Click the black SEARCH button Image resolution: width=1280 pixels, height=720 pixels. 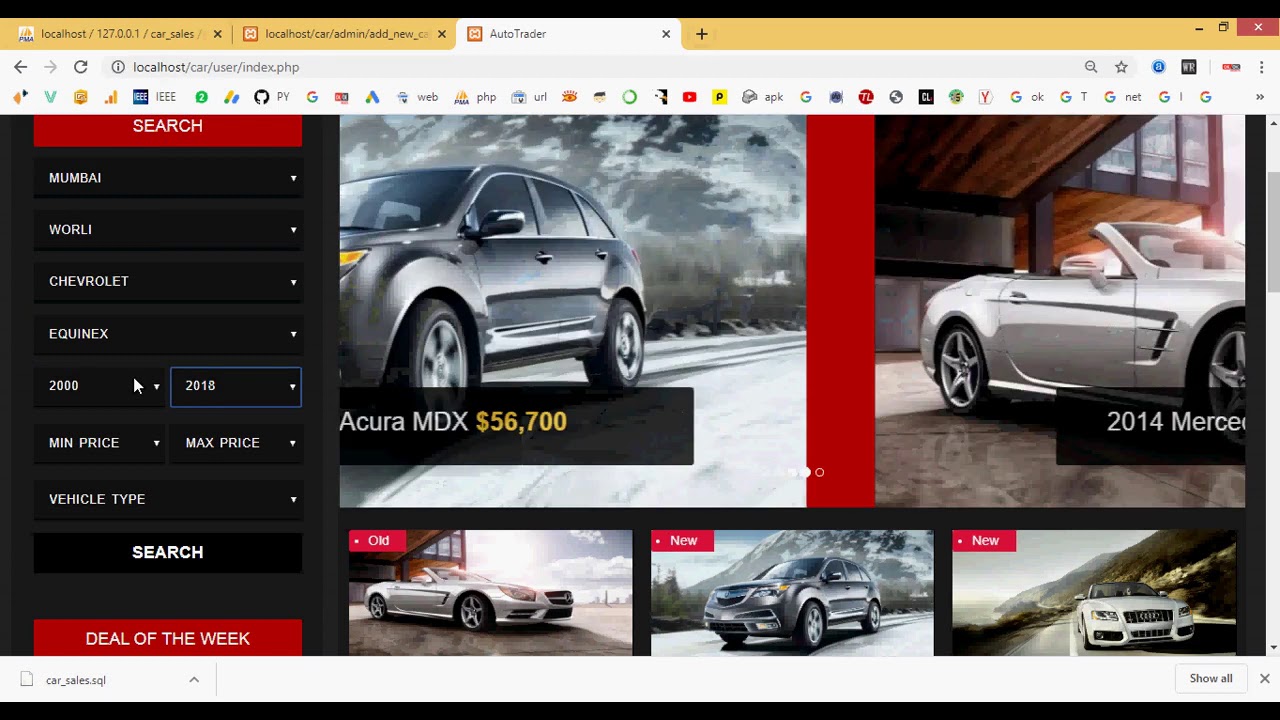point(168,553)
